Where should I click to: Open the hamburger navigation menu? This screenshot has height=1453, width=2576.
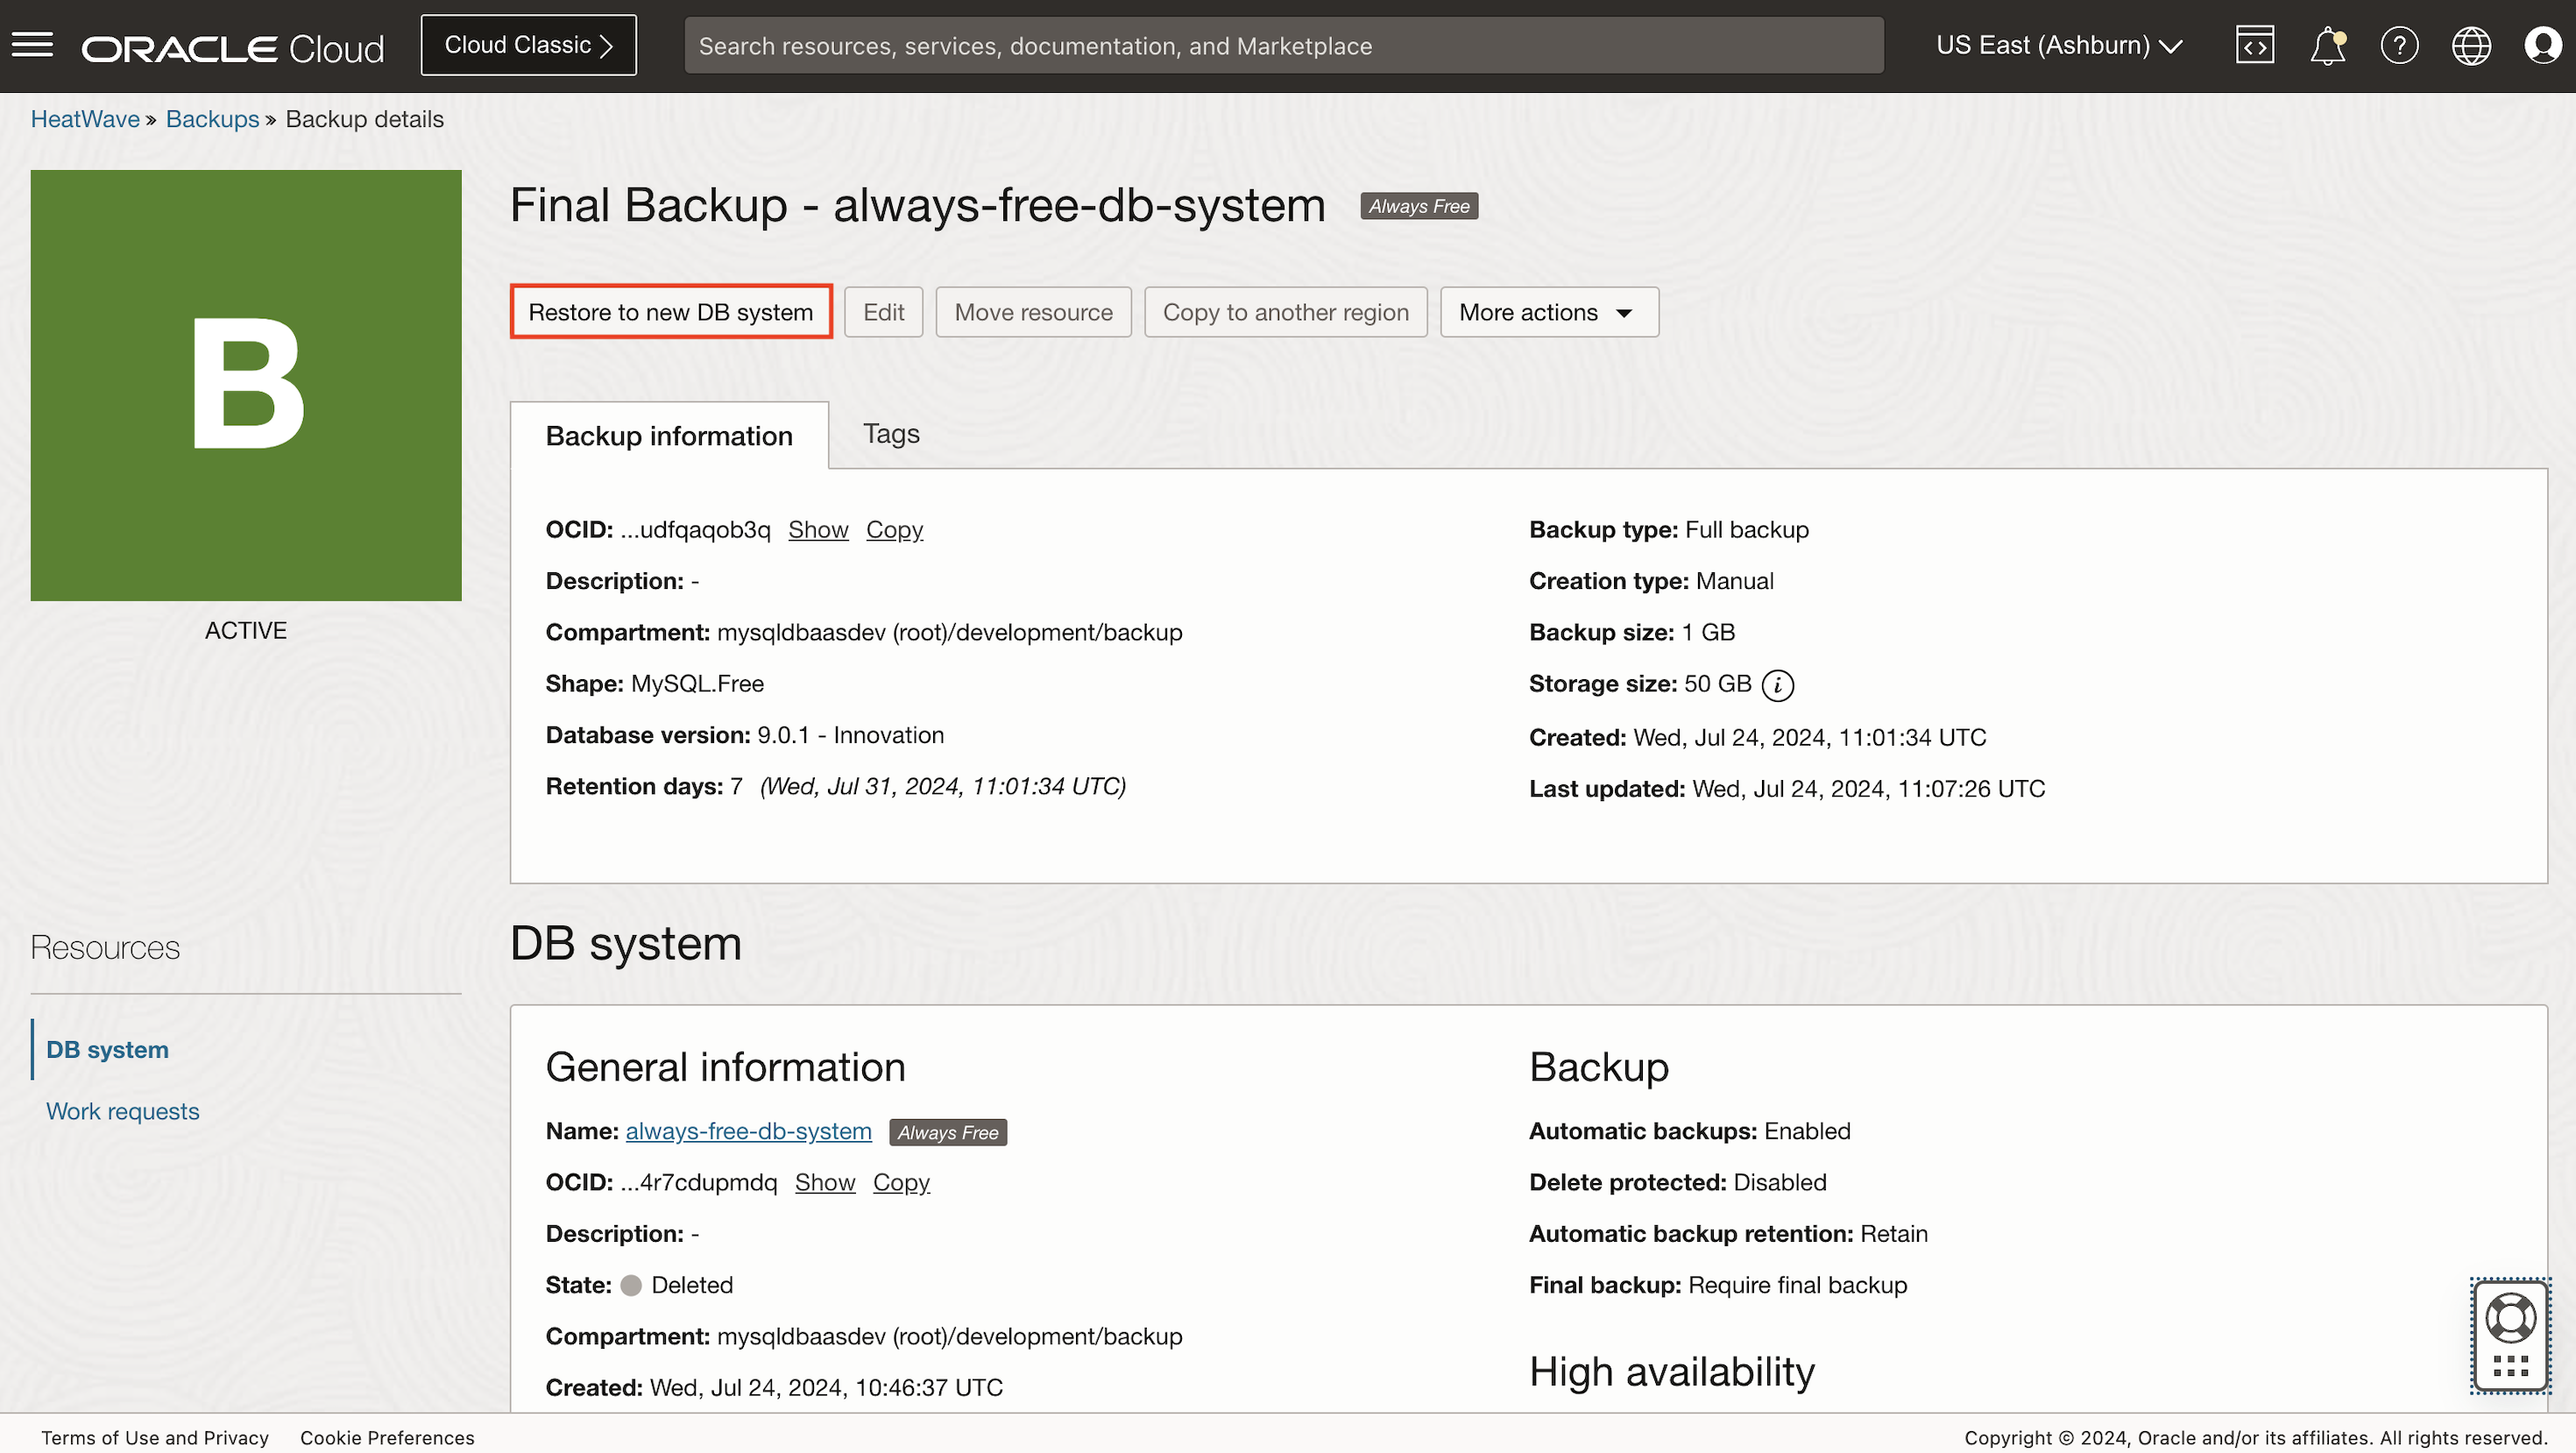(x=32, y=45)
